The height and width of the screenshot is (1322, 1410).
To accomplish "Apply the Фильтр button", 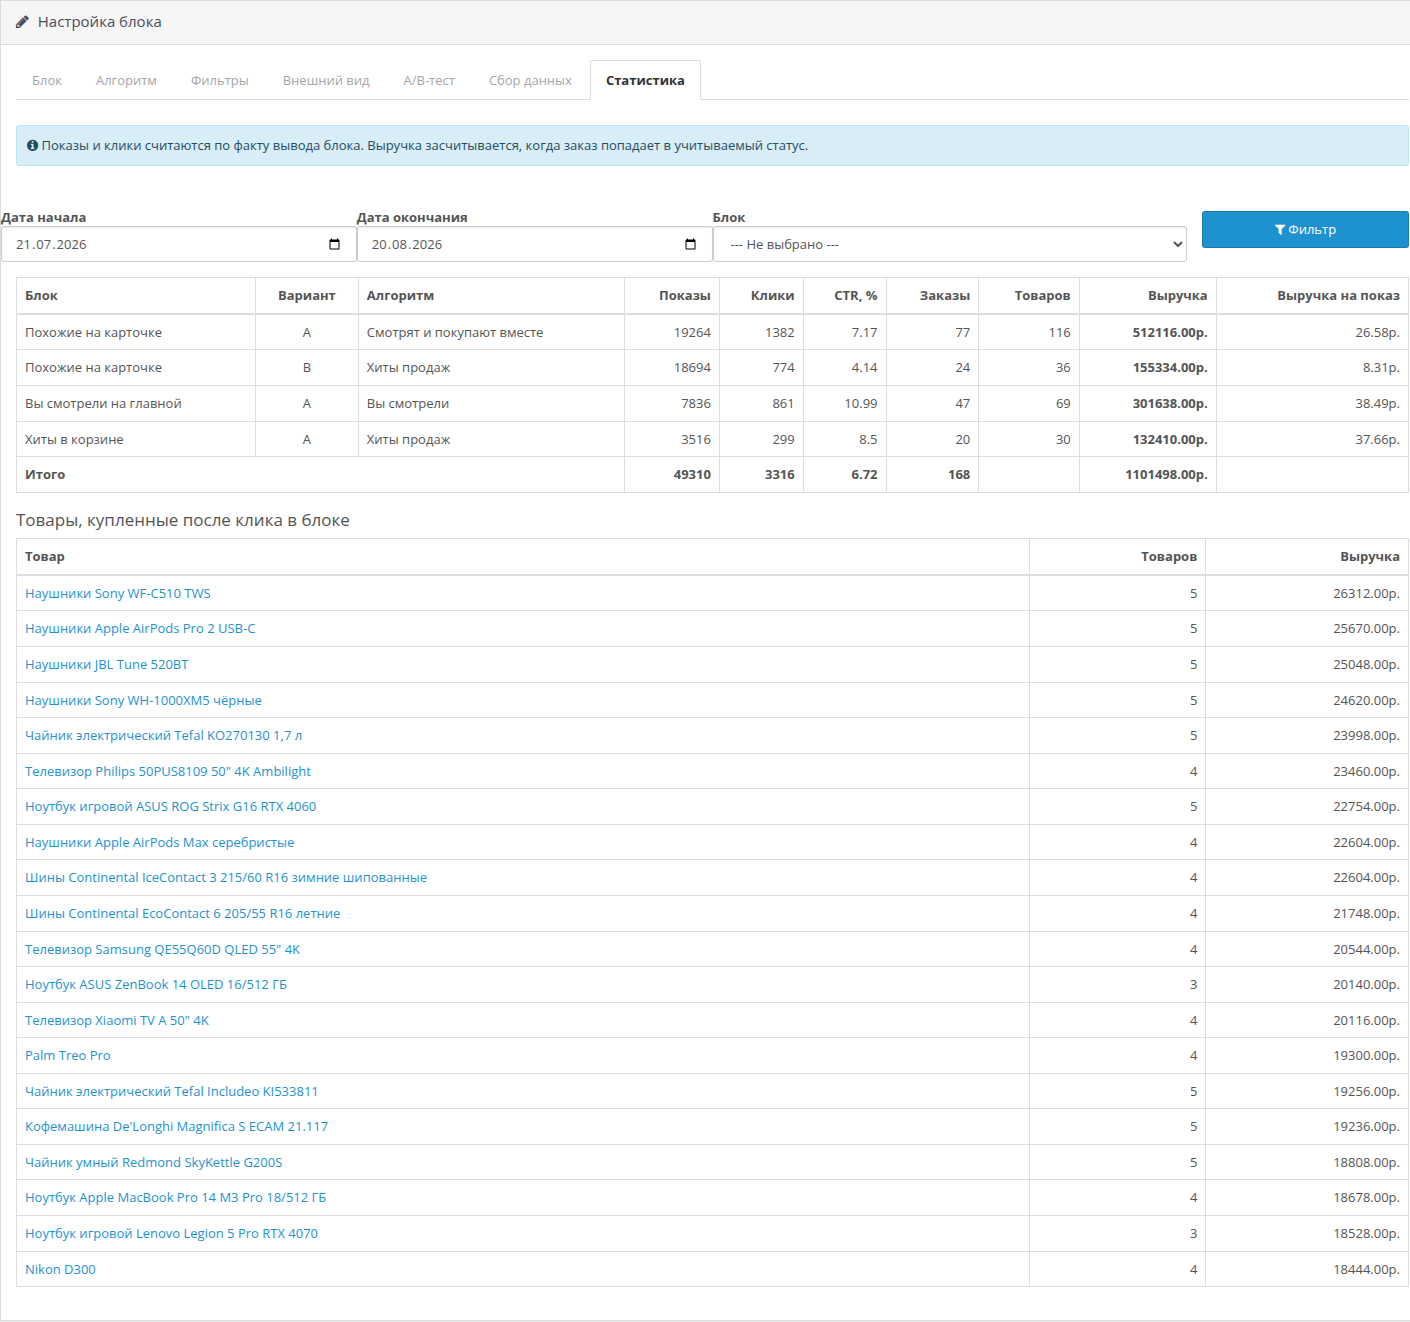I will [1305, 229].
